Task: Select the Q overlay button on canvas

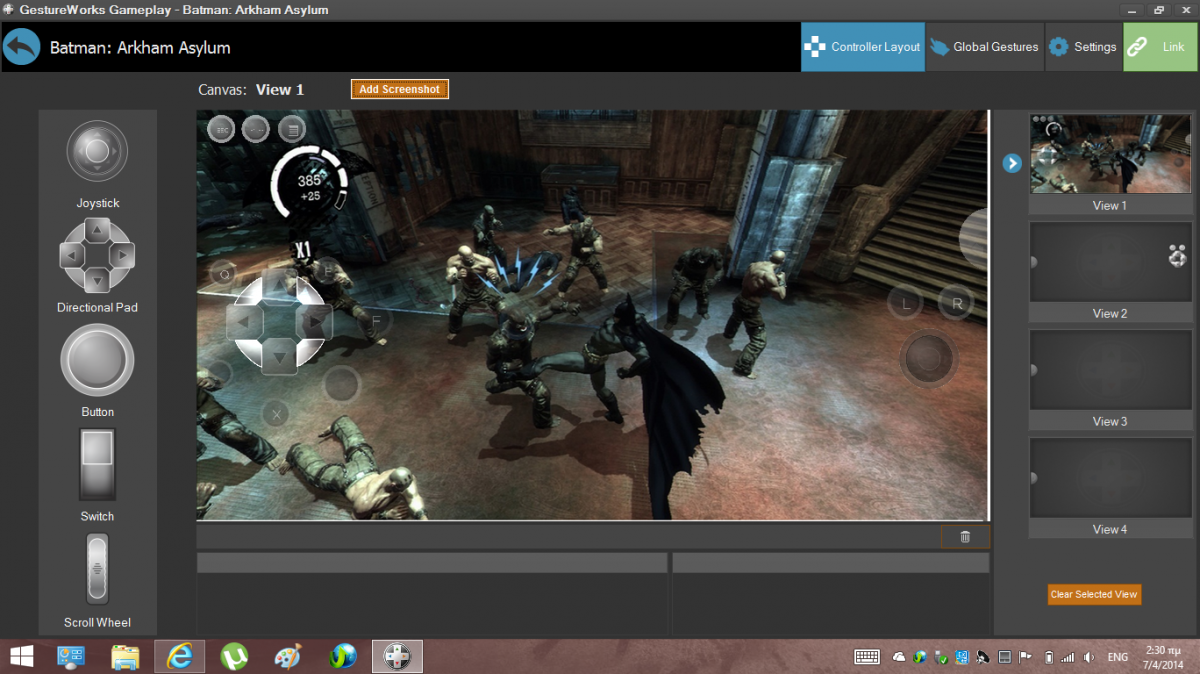Action: [x=222, y=273]
